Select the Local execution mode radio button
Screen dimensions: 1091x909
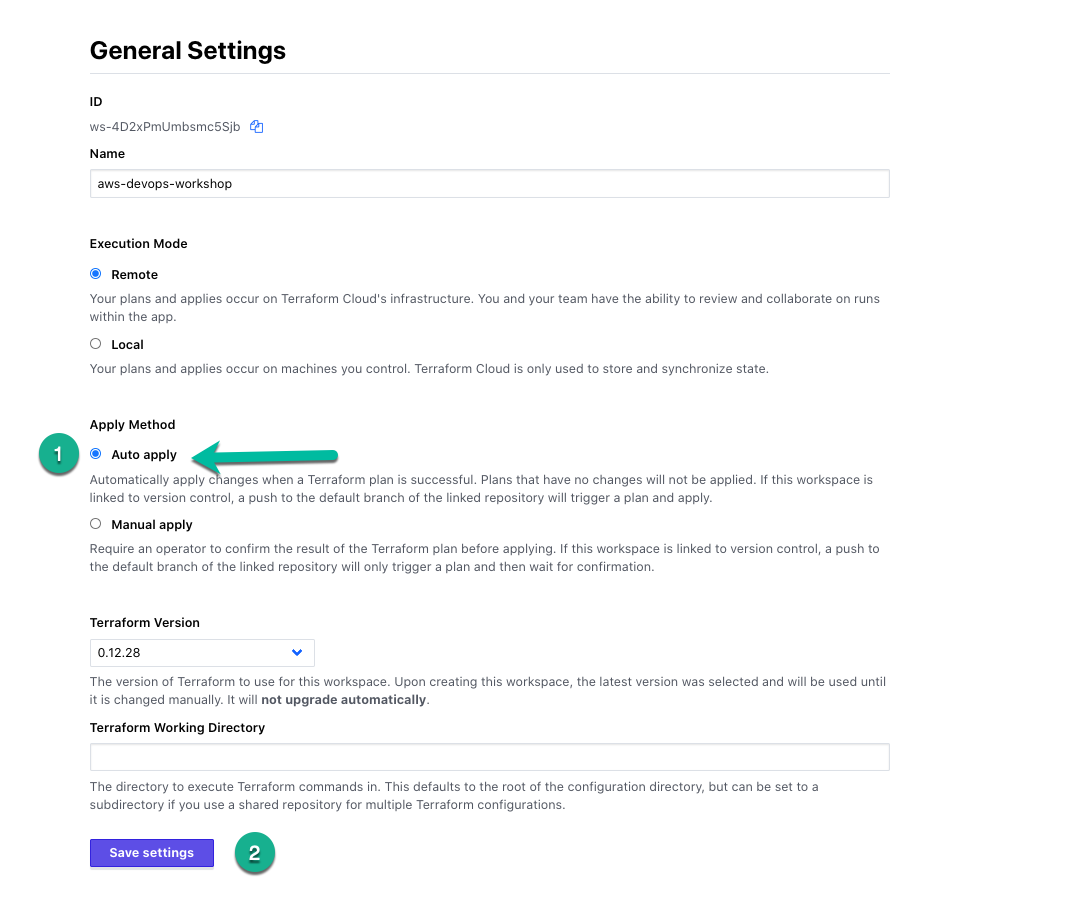pos(96,344)
